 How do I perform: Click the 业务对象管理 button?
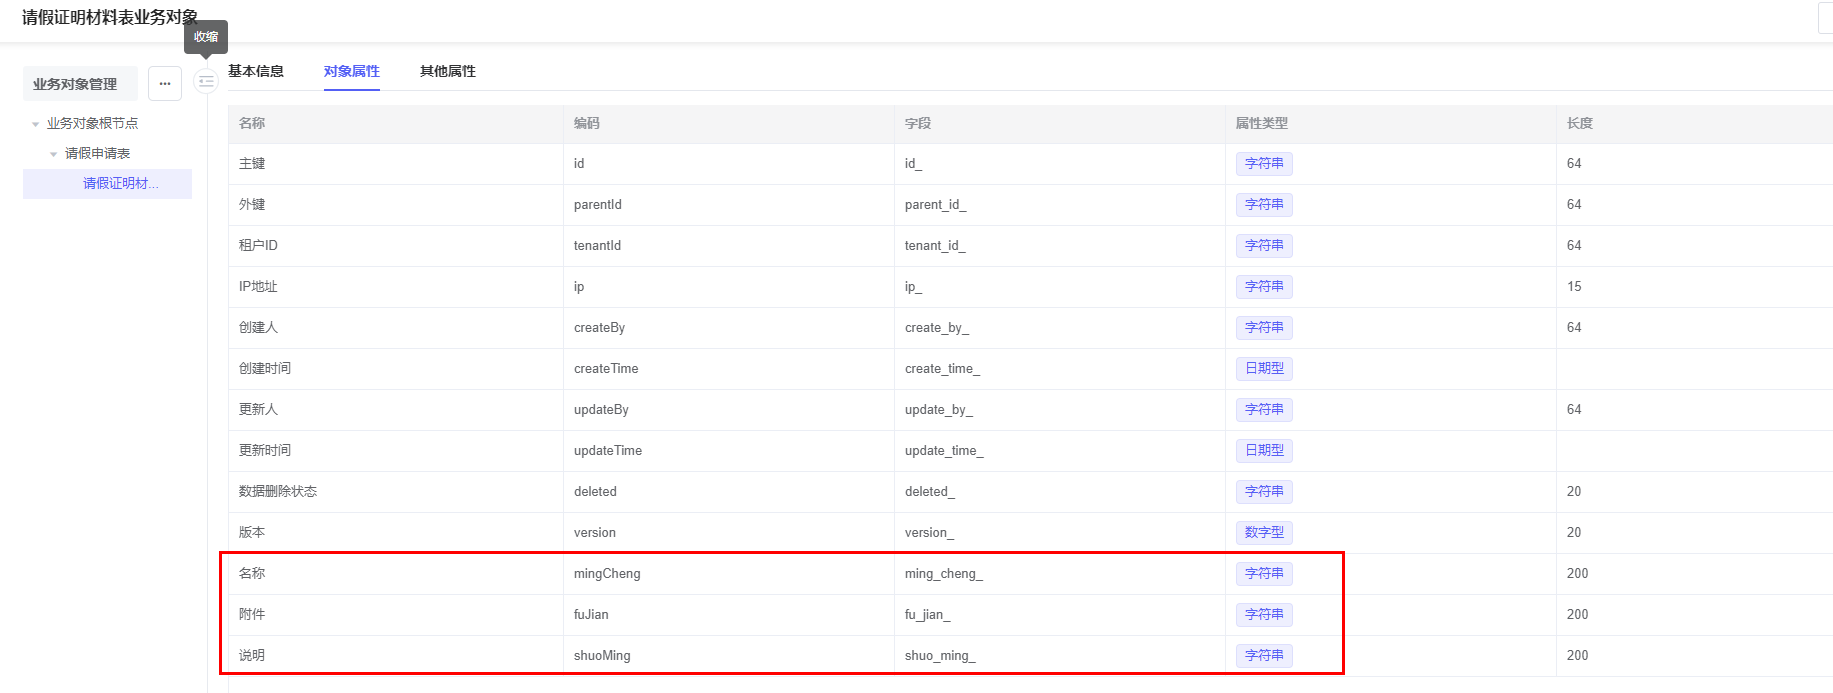75,84
